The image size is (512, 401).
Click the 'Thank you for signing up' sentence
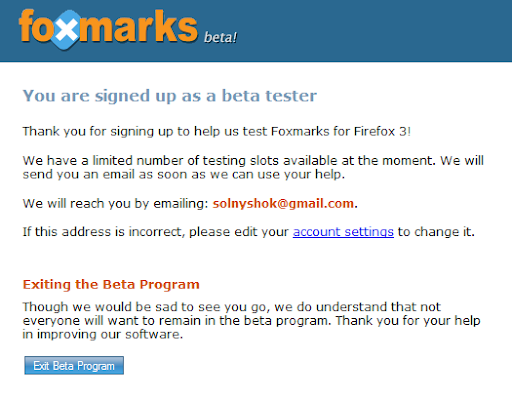217,131
